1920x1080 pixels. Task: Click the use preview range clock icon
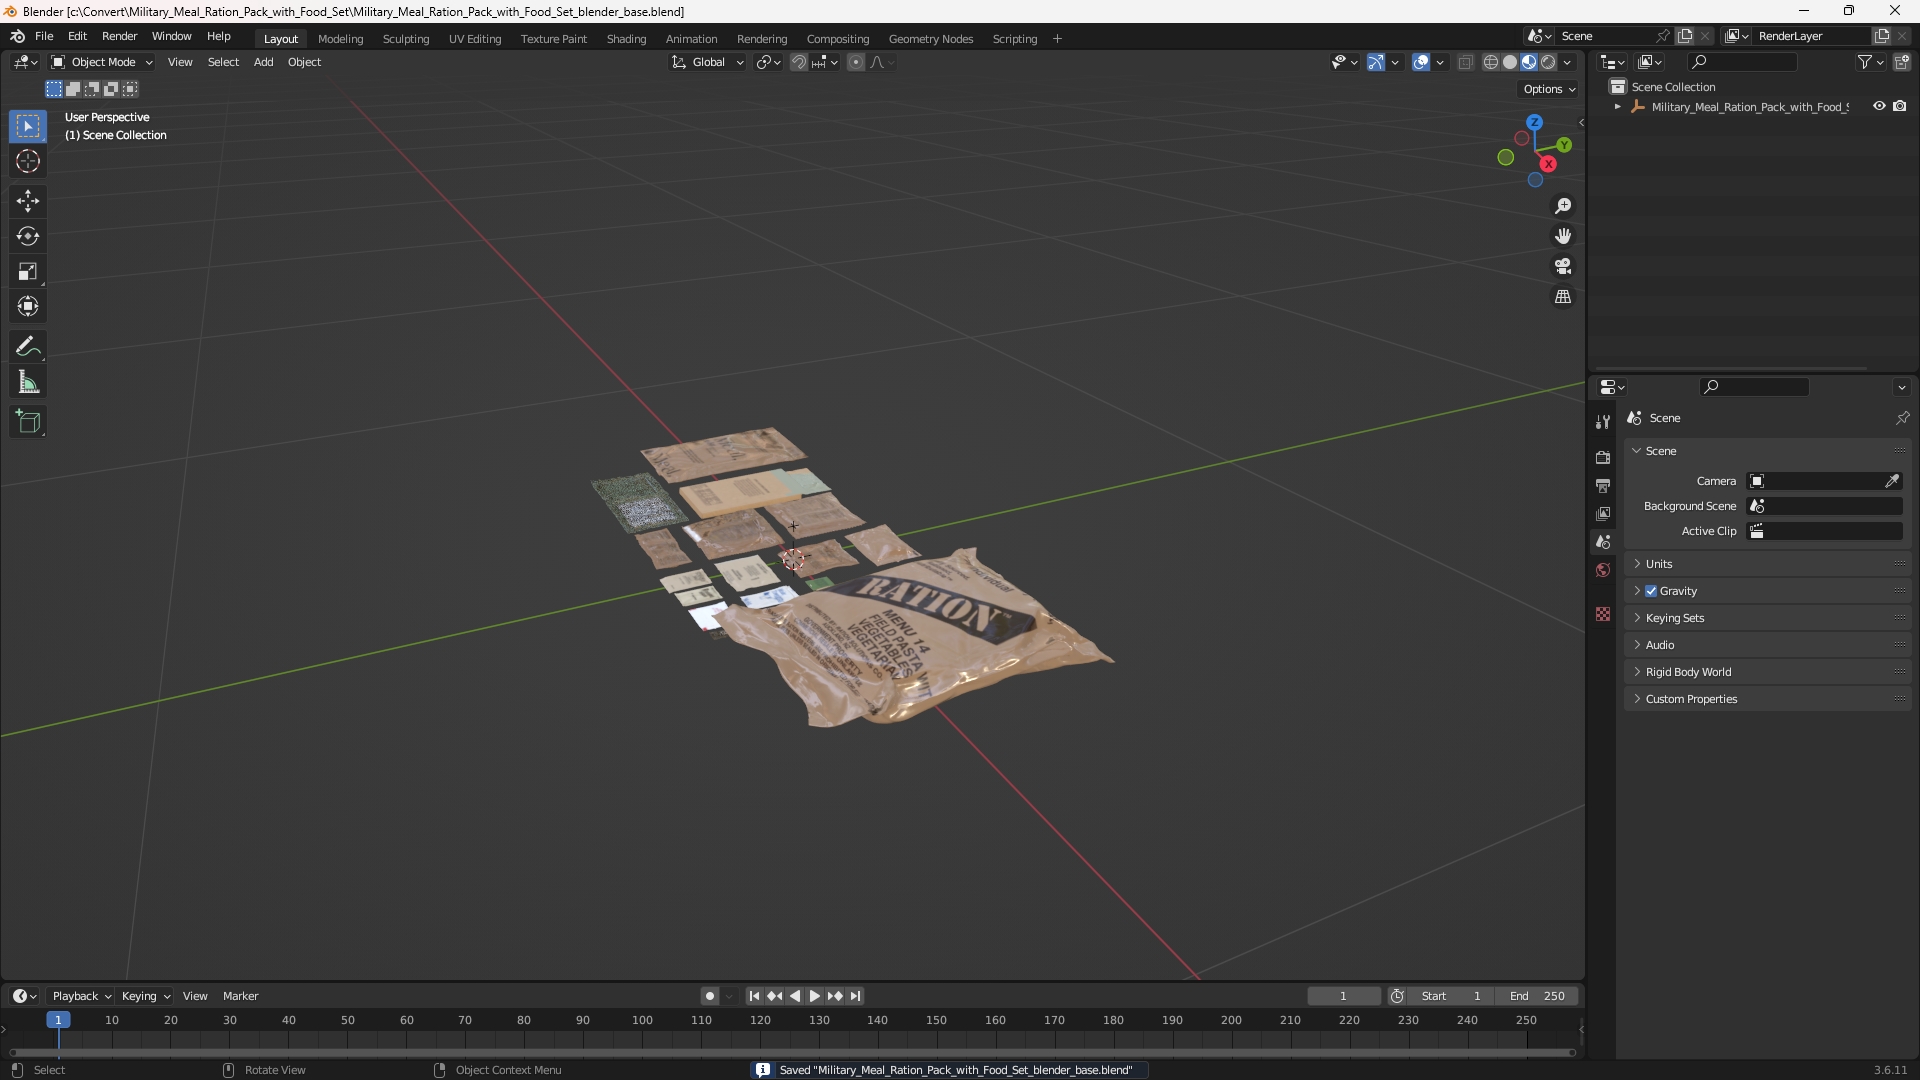tap(1397, 996)
